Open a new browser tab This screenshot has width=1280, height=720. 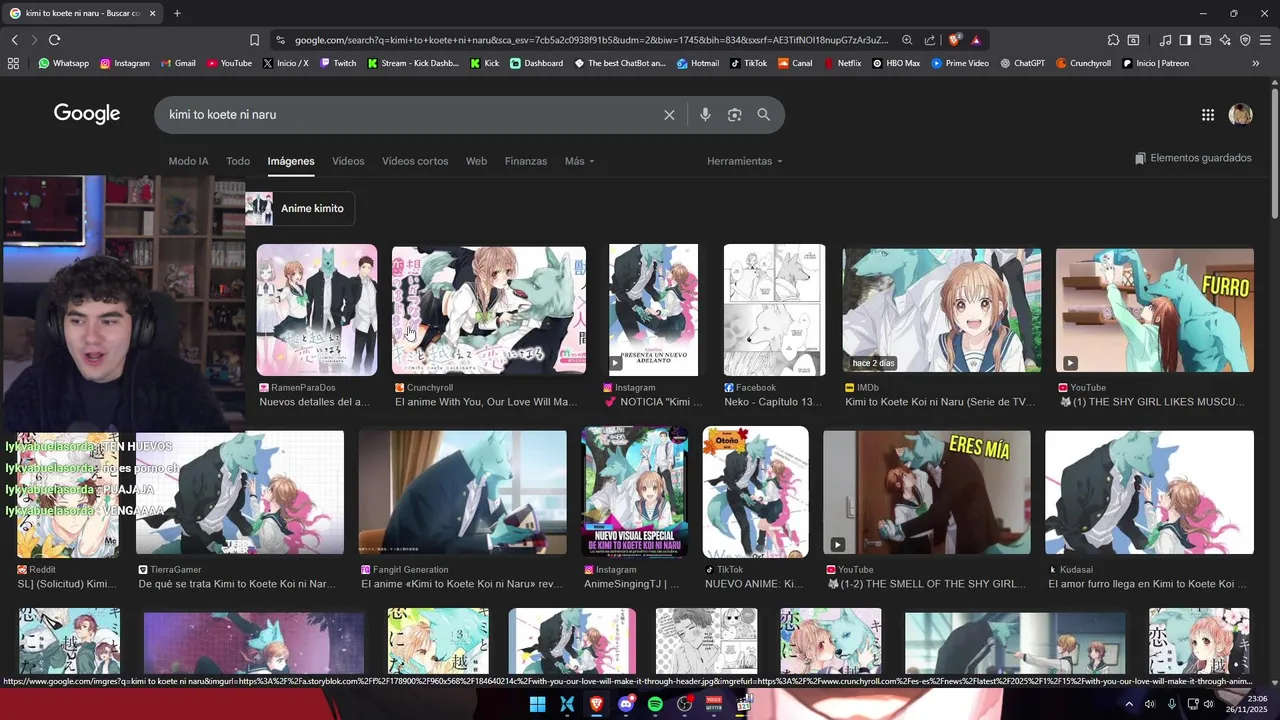[x=177, y=13]
